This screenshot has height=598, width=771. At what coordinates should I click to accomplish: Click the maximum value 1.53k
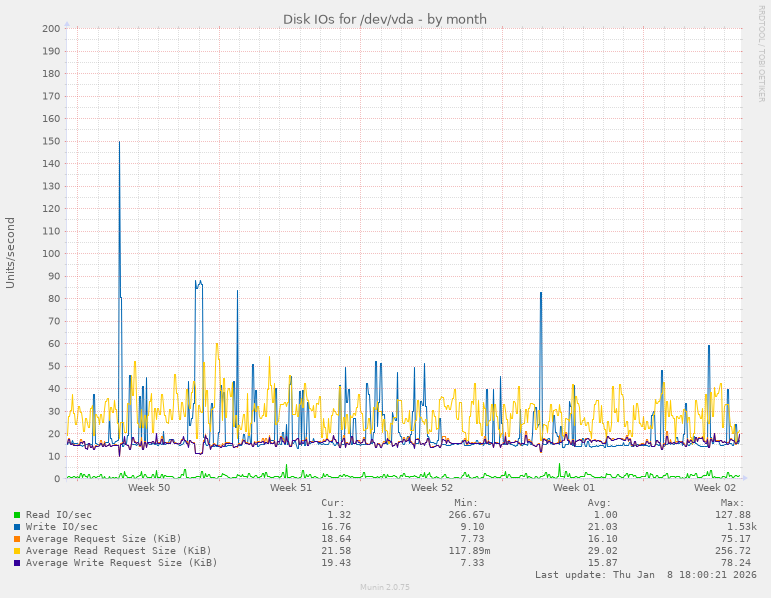point(741,527)
